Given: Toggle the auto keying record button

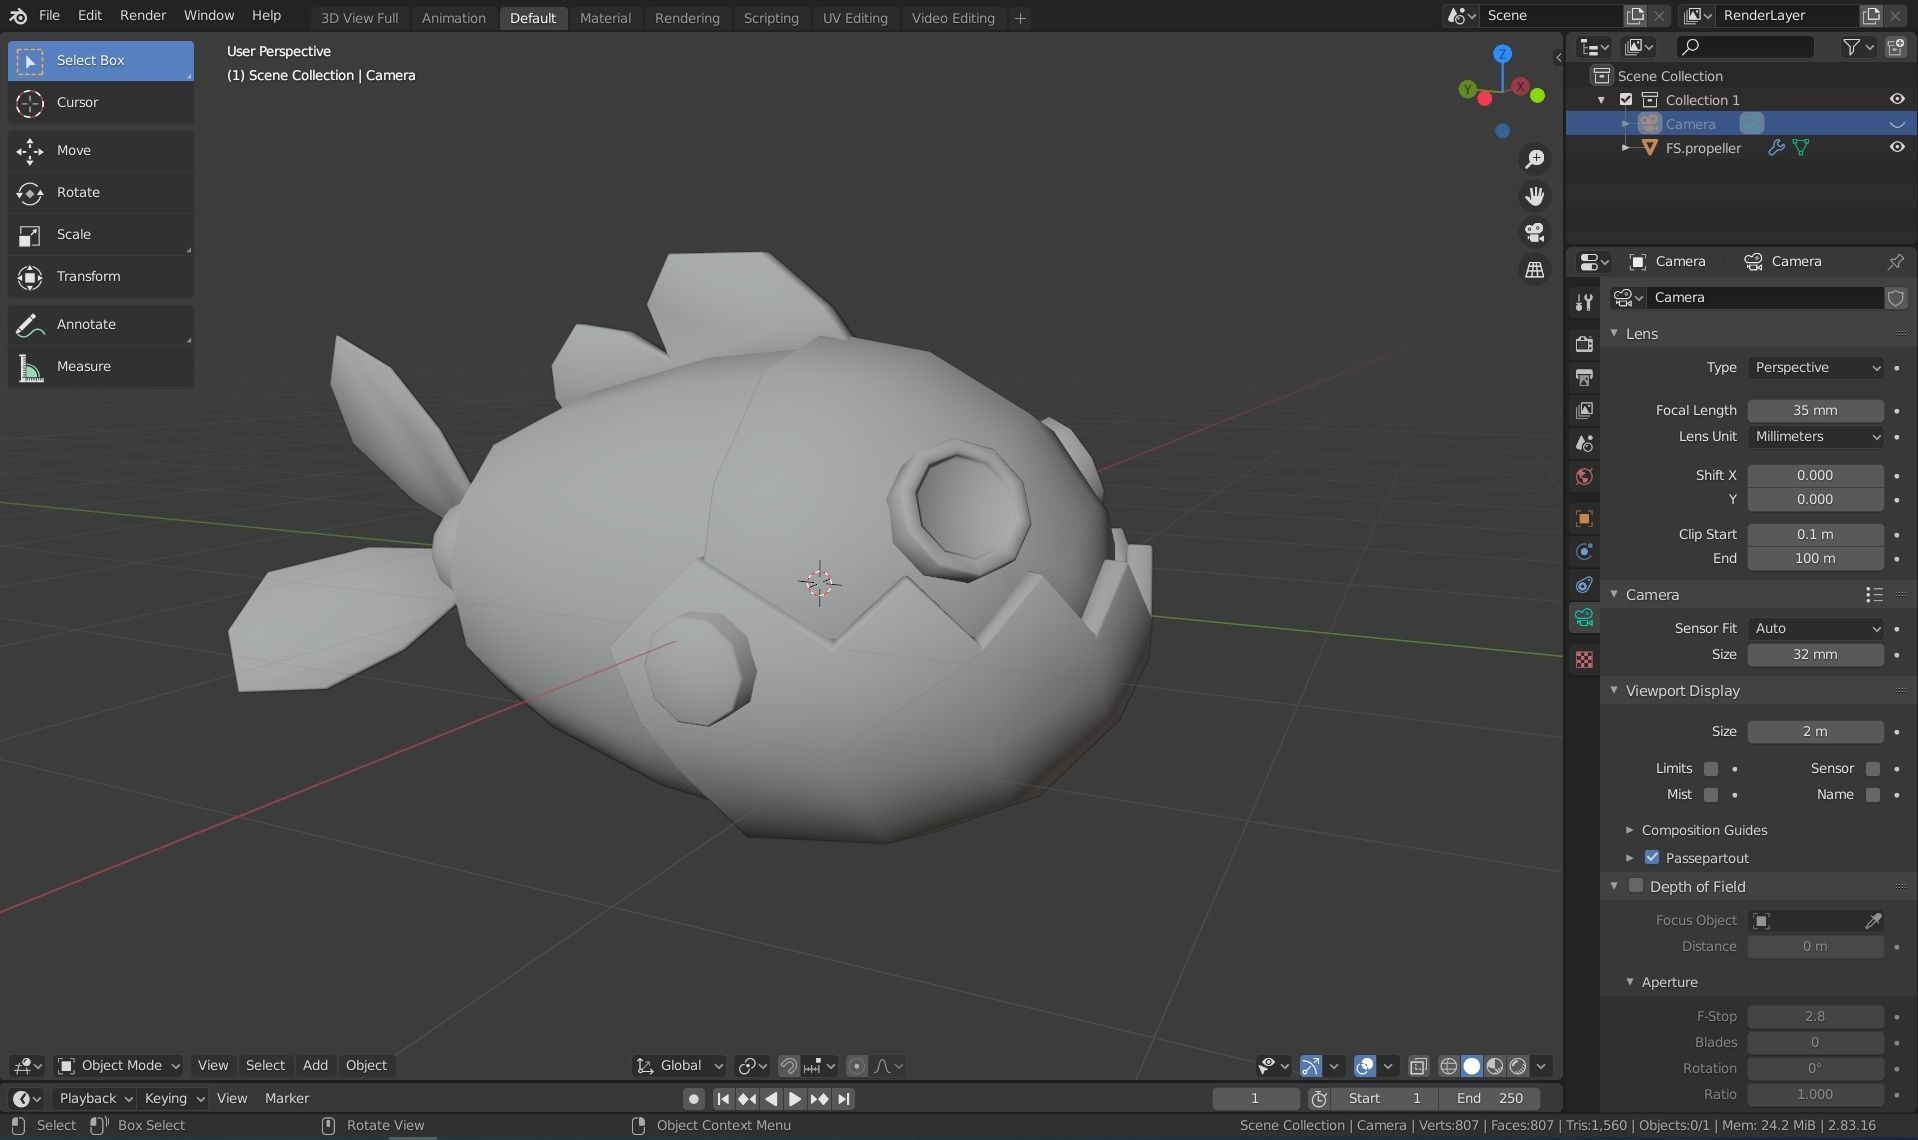Looking at the screenshot, I should [693, 1099].
